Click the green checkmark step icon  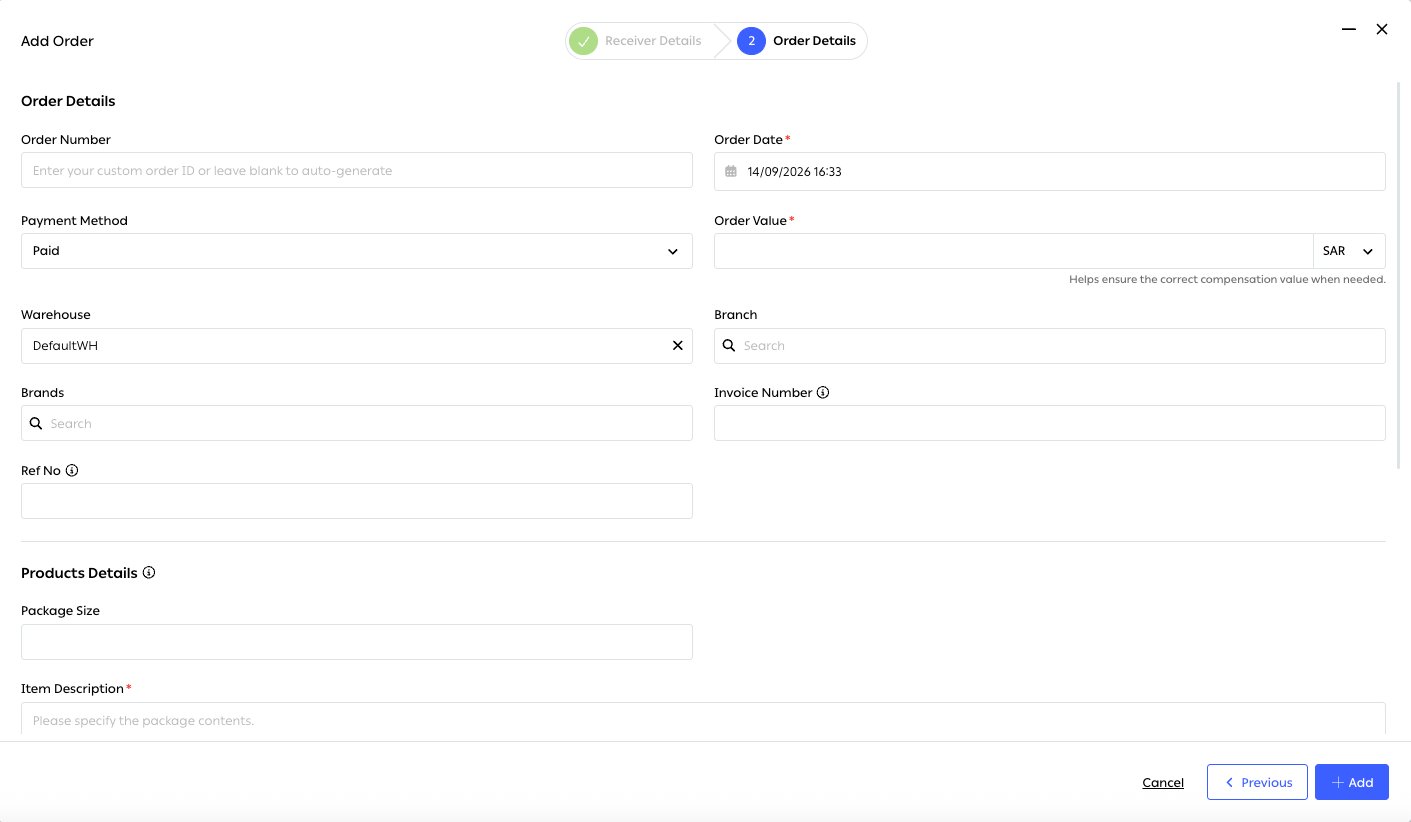click(583, 41)
